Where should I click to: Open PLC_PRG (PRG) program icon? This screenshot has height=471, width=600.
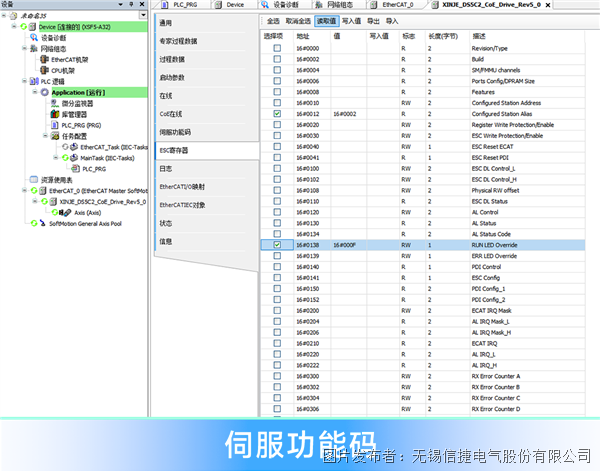(x=54, y=125)
